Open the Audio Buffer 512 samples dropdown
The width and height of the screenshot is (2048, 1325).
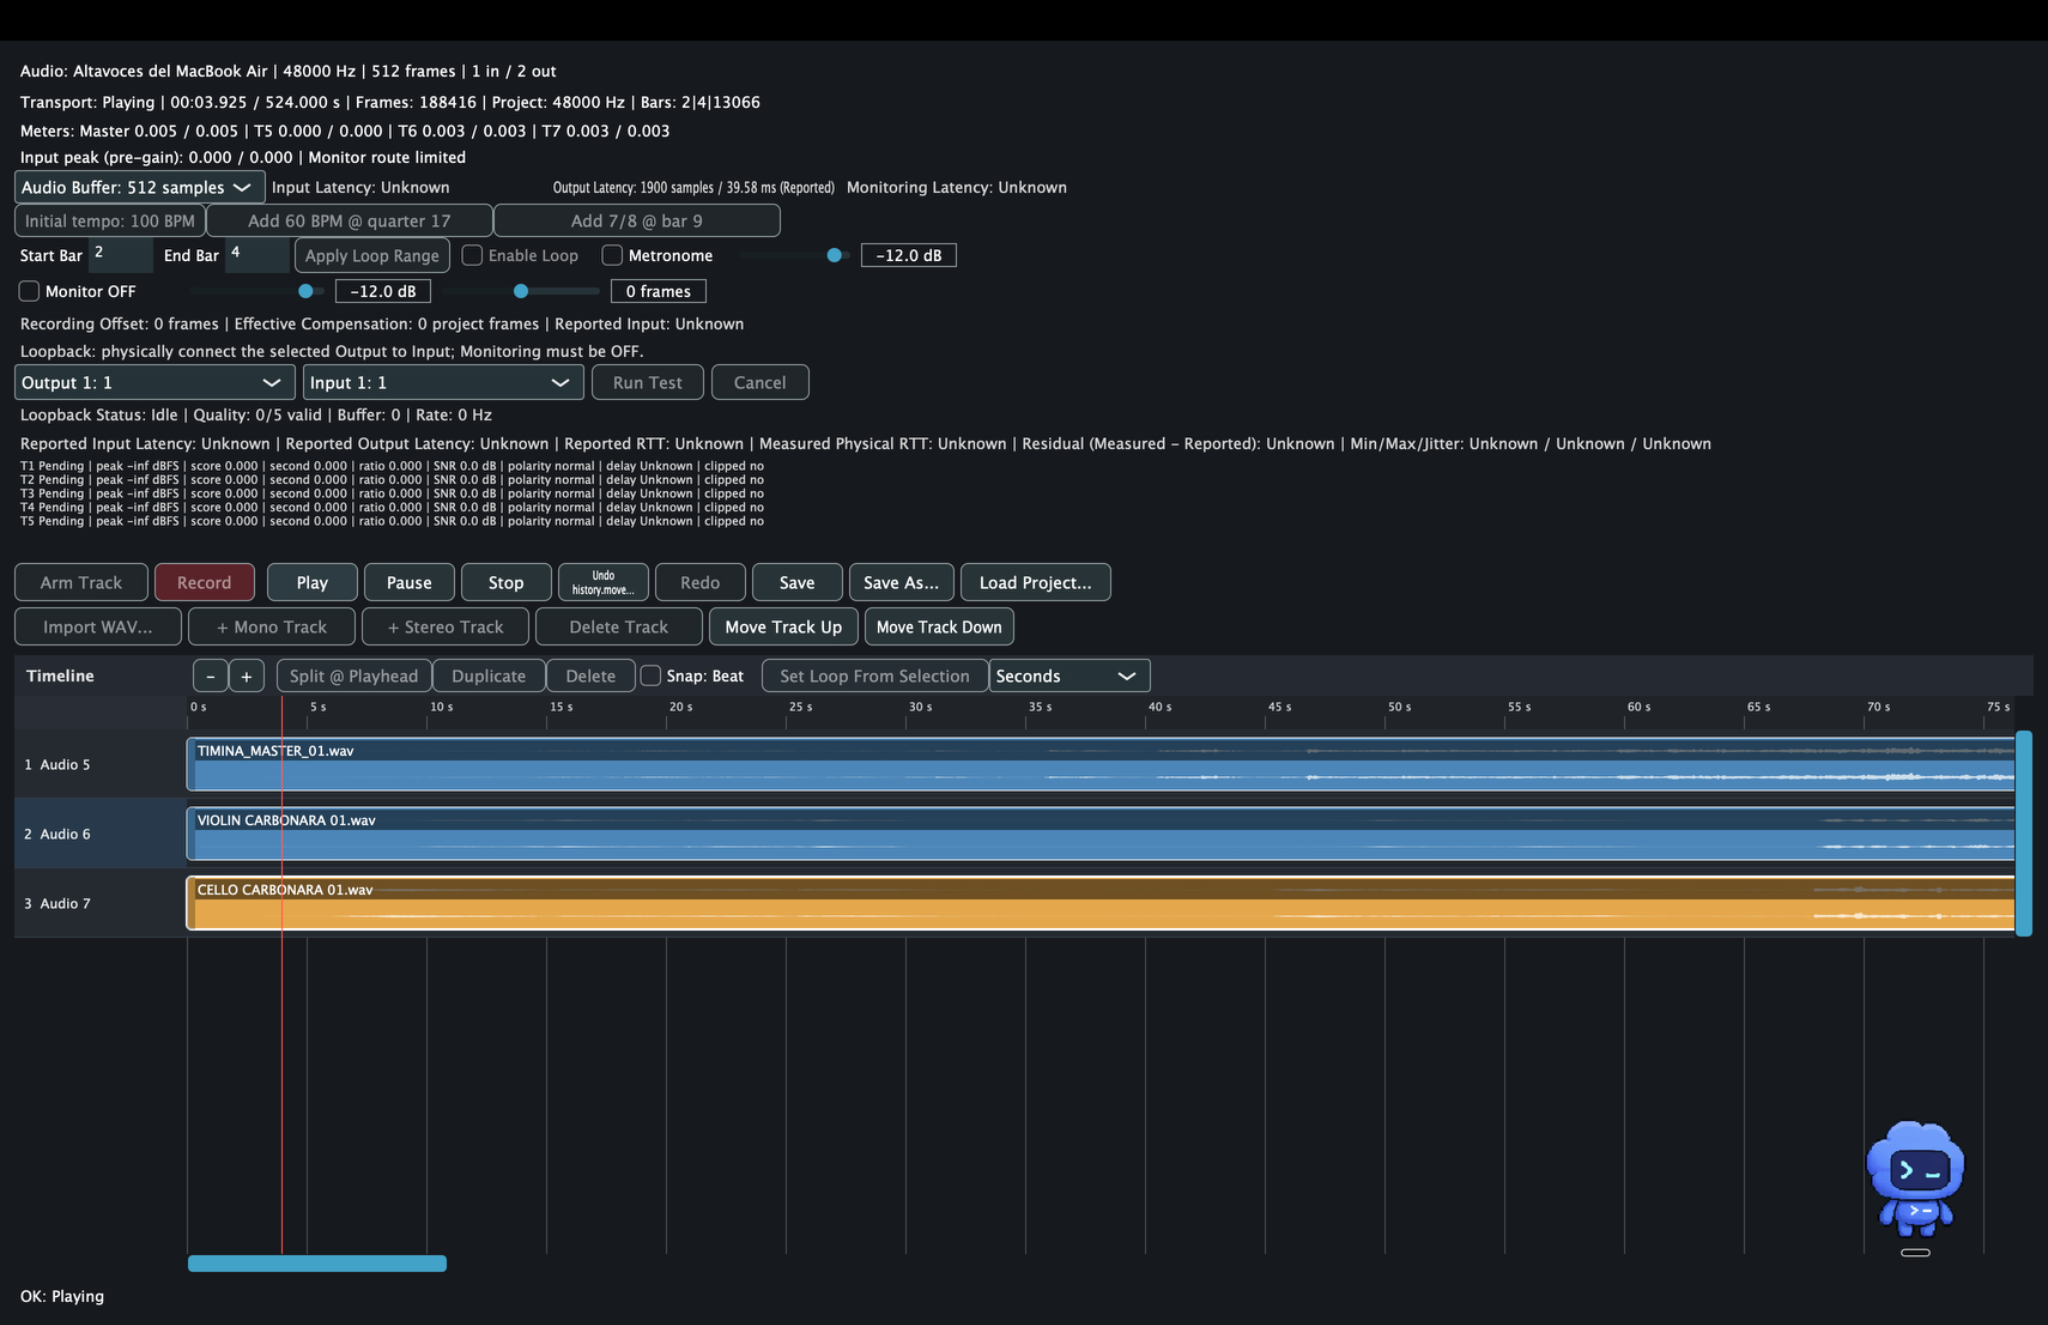[x=140, y=187]
